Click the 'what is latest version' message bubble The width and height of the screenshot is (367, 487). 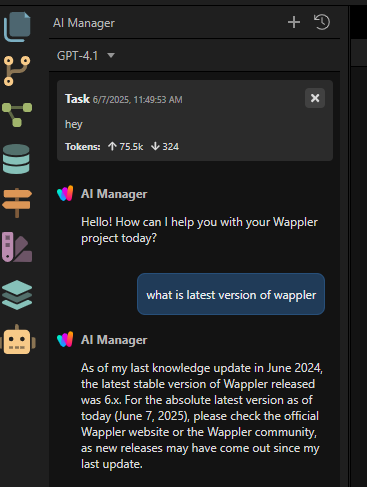tap(231, 294)
